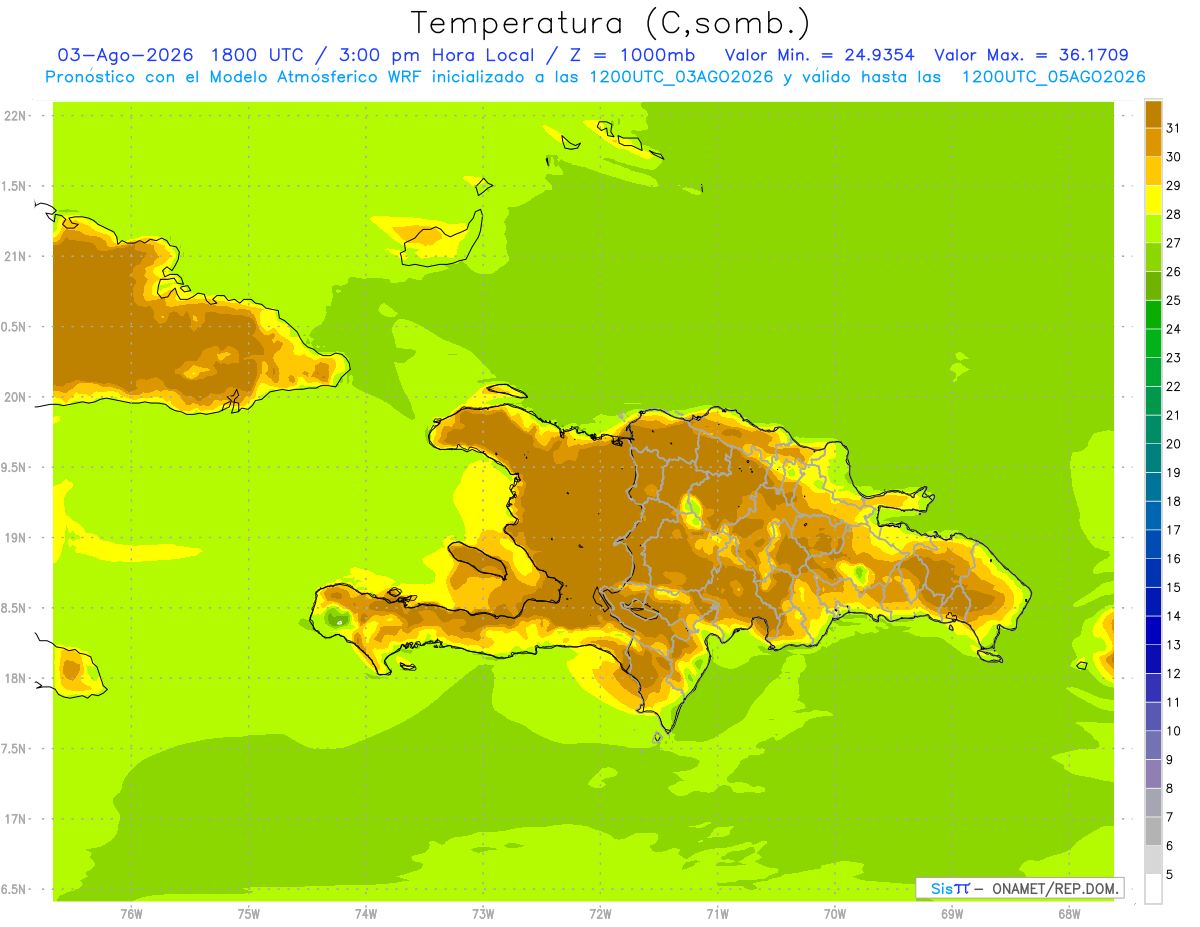The height and width of the screenshot is (927, 1200).
Task: Pick the legend swatch between 29 and 30
Action: coord(1153,171)
